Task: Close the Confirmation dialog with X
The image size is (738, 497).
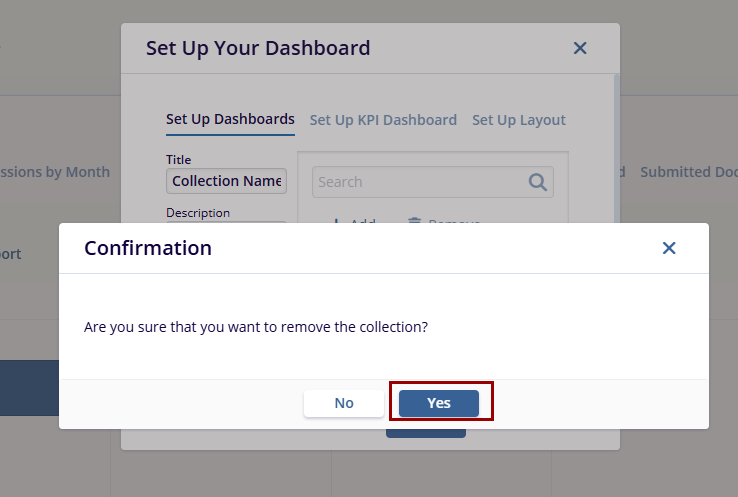Action: tap(669, 248)
